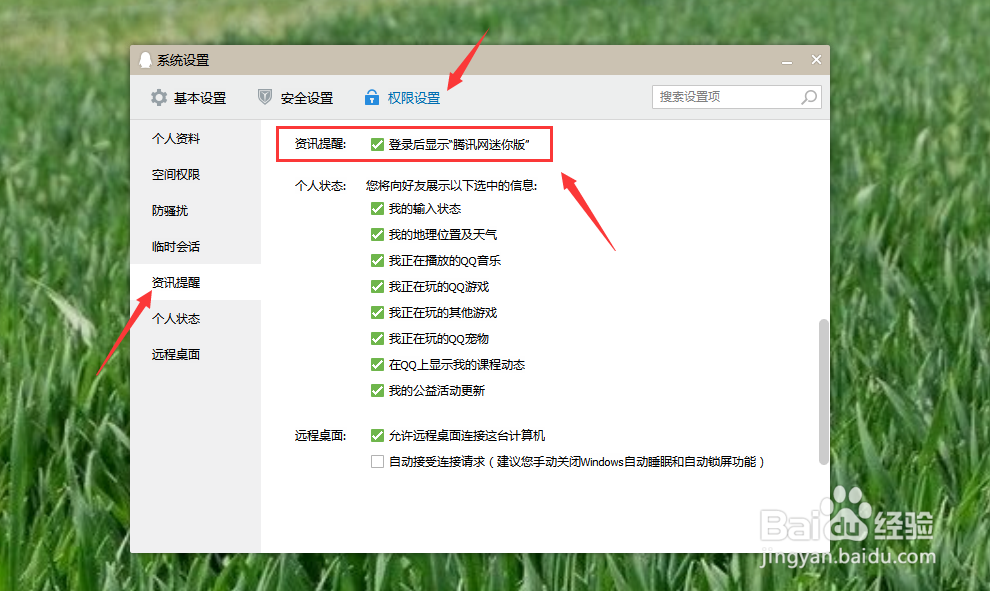Disable 登录后显示"腾讯网迷你版"
This screenshot has width=990, height=591.
point(377,144)
